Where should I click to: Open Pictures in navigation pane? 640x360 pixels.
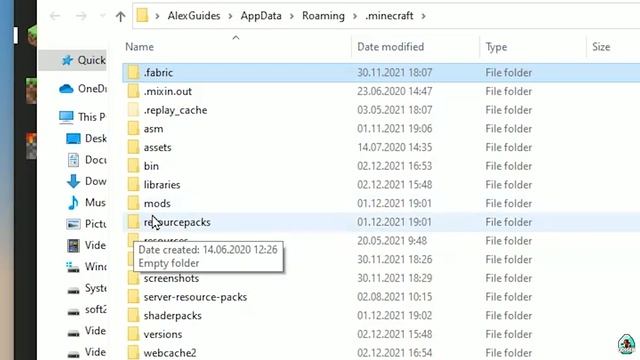86,224
